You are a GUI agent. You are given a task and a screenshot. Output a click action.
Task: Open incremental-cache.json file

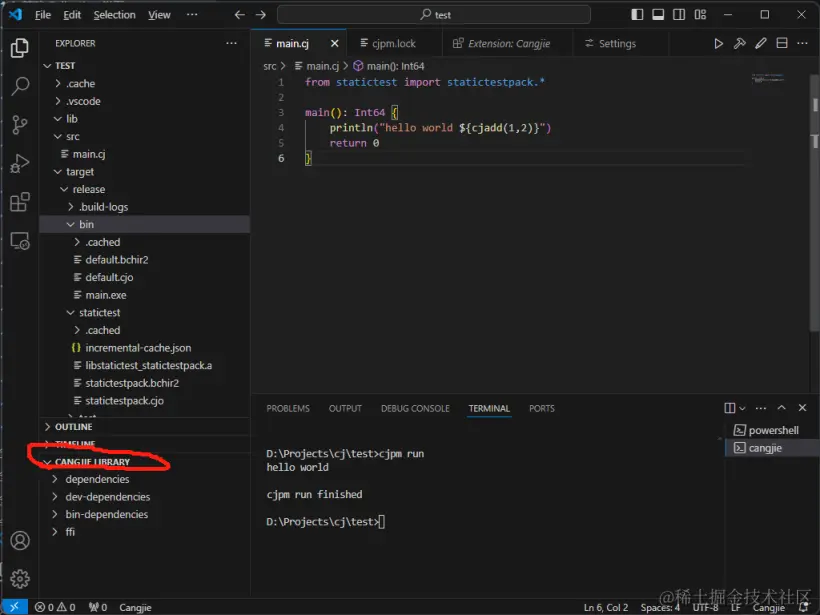pyautogui.click(x=138, y=348)
